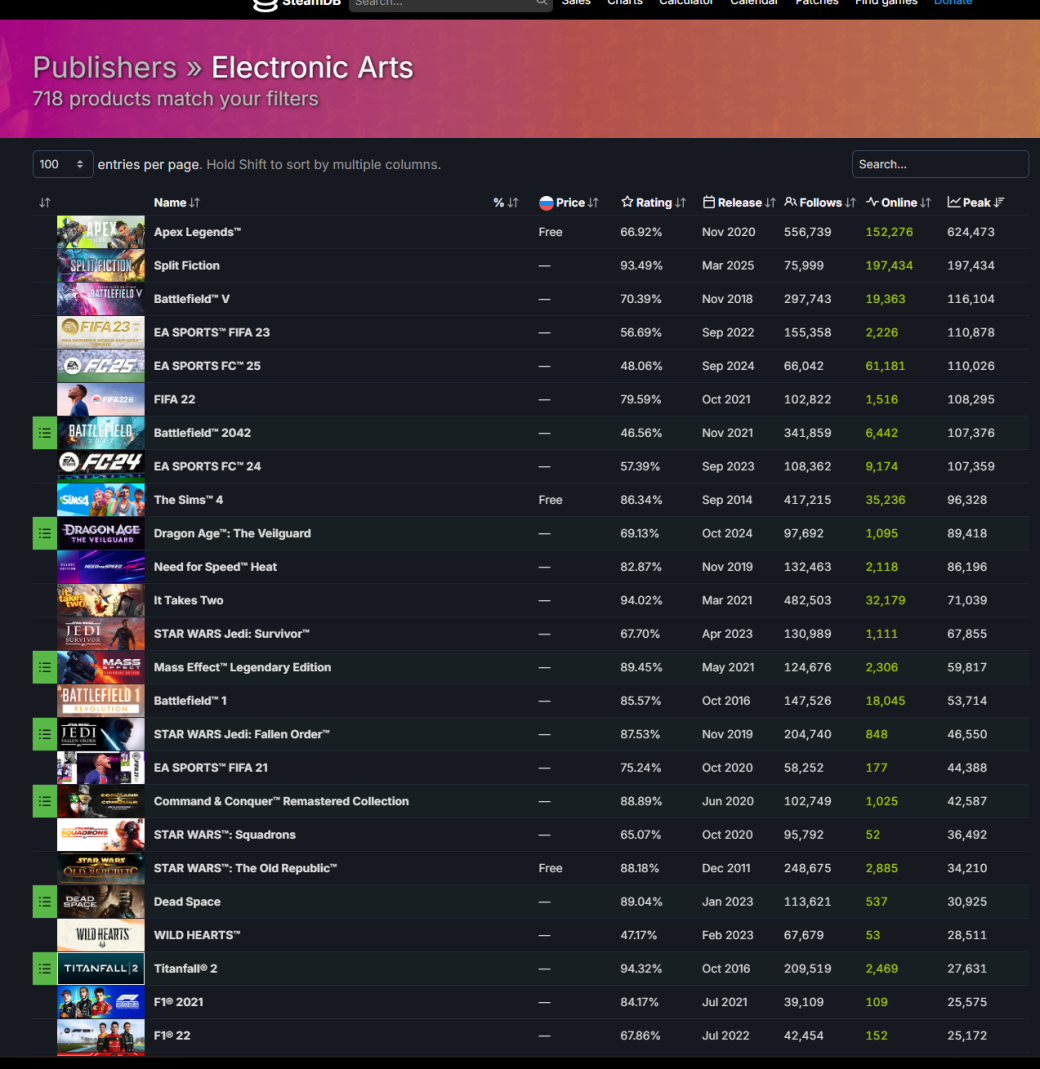
Task: Sort by the Peak column header
Action: pos(976,202)
